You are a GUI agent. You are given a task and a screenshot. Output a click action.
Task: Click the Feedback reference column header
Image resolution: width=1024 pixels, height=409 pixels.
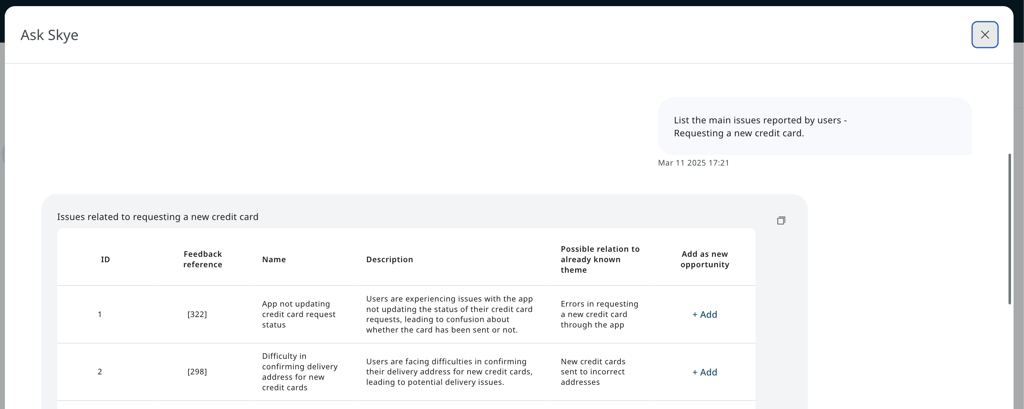click(202, 259)
